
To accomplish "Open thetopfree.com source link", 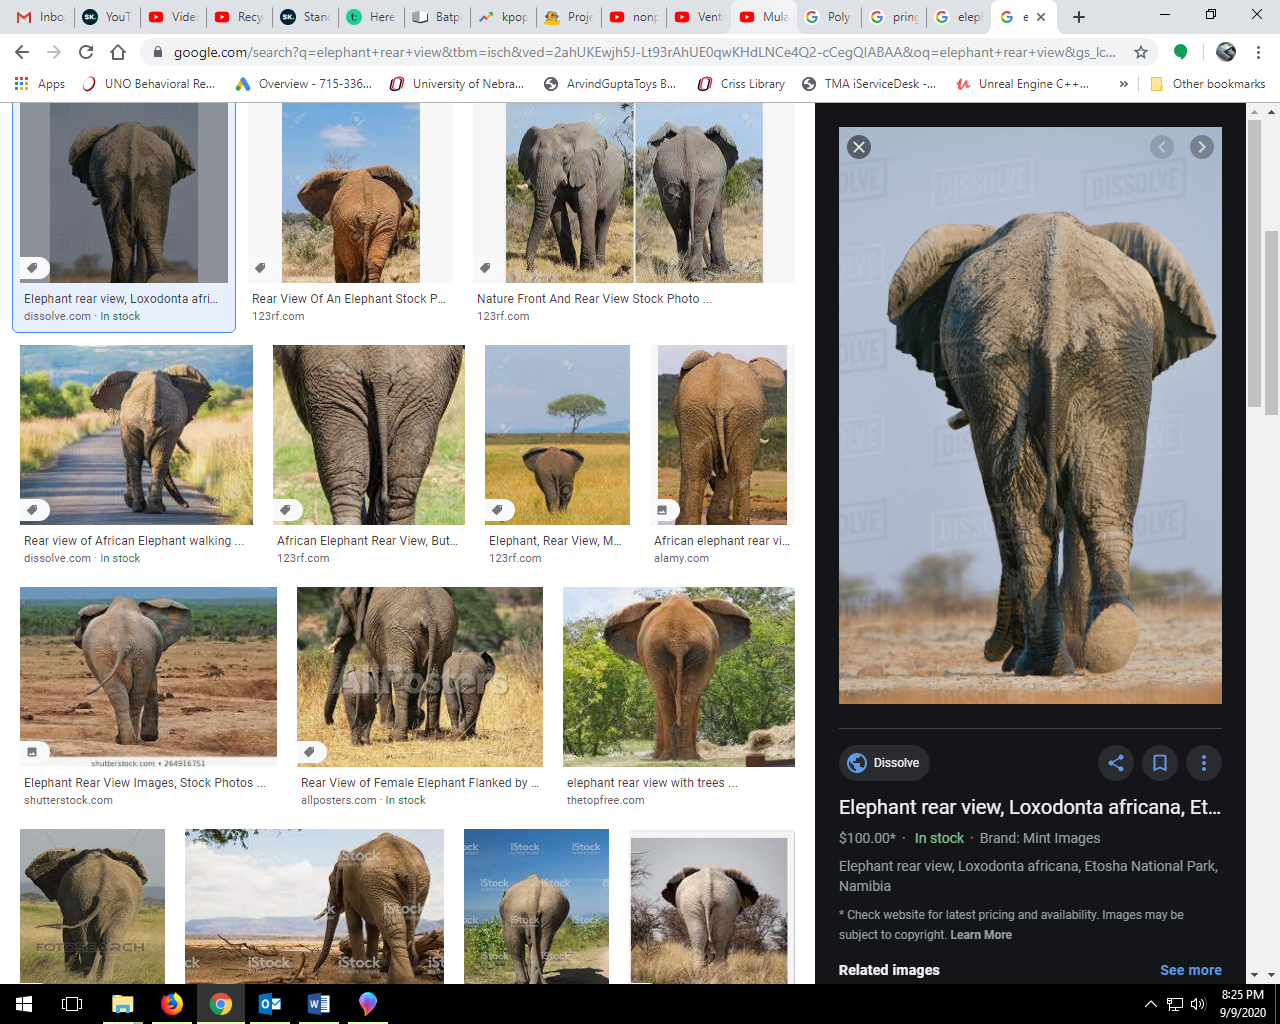I will pyautogui.click(x=605, y=800).
